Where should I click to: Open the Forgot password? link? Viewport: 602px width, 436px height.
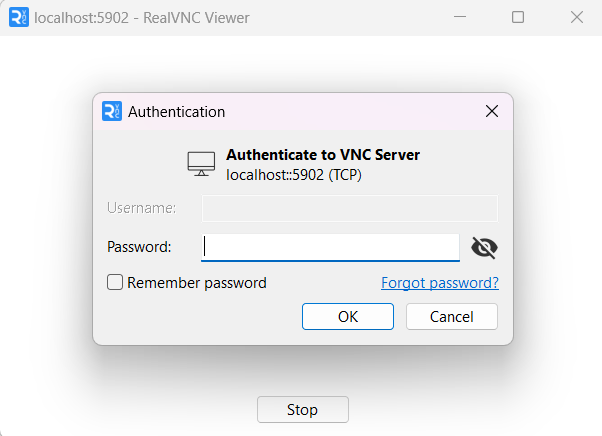pos(440,283)
